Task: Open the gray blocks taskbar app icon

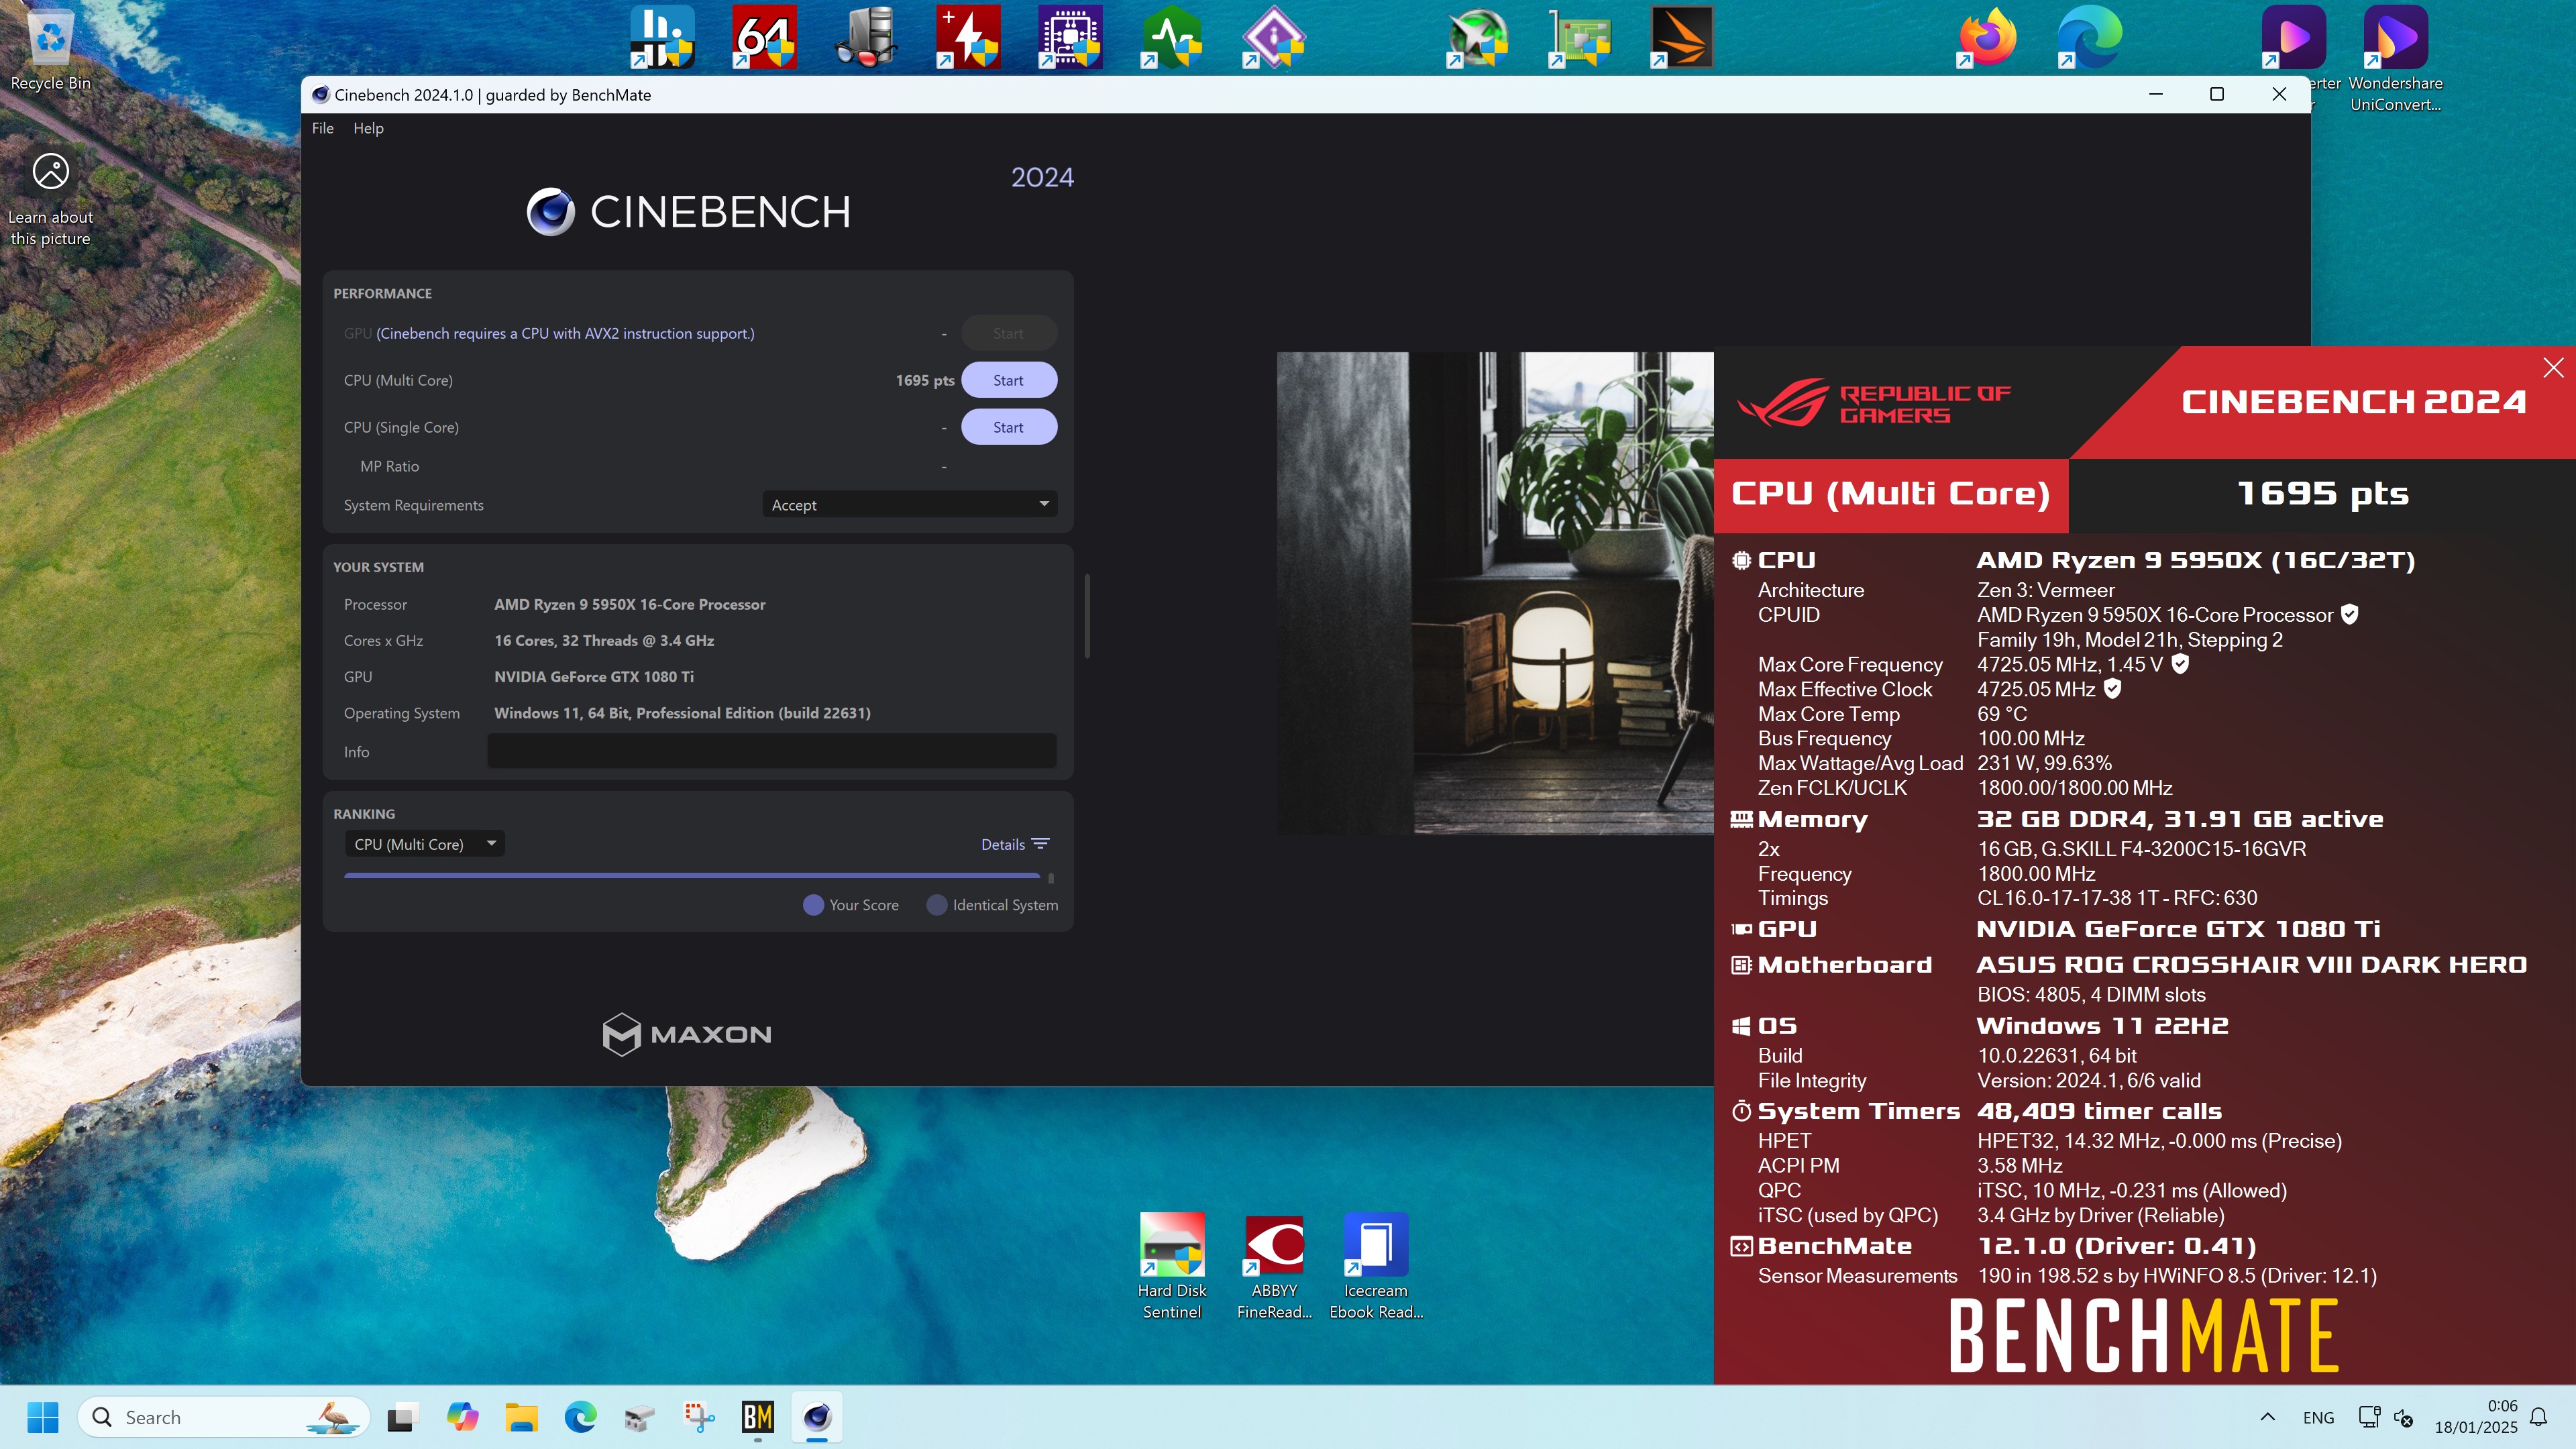Action: coord(640,1417)
